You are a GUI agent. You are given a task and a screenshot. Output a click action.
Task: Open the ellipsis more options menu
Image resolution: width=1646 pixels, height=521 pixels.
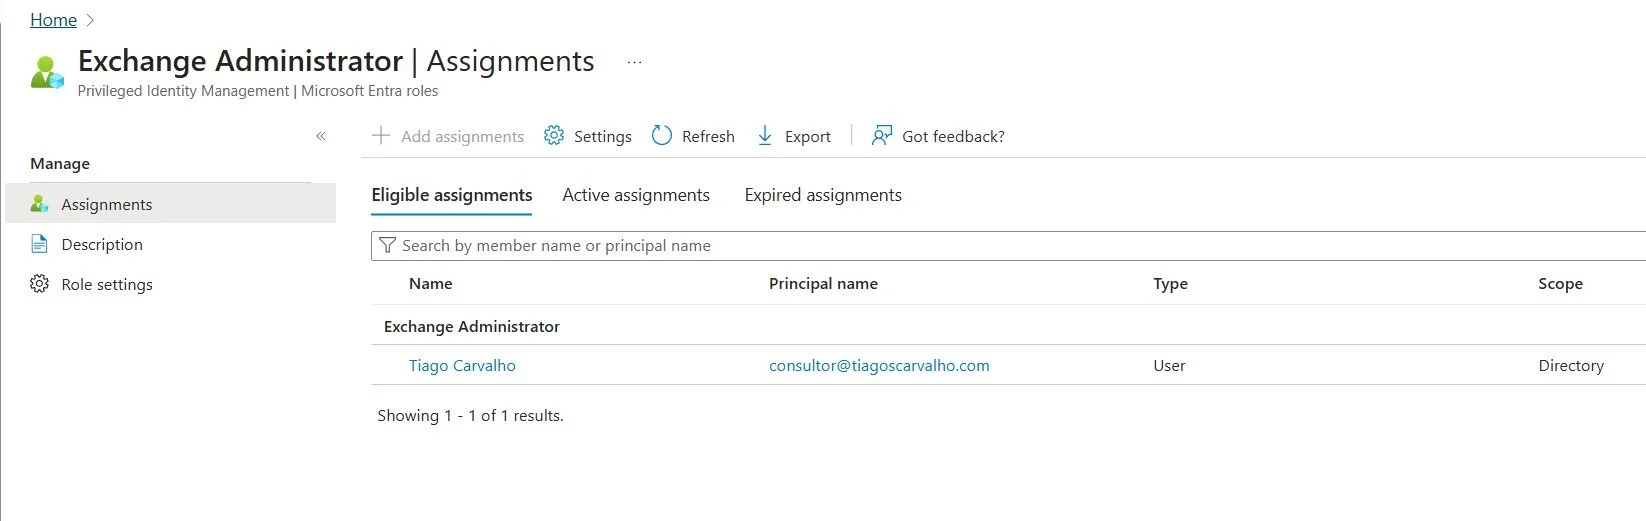[x=634, y=62]
